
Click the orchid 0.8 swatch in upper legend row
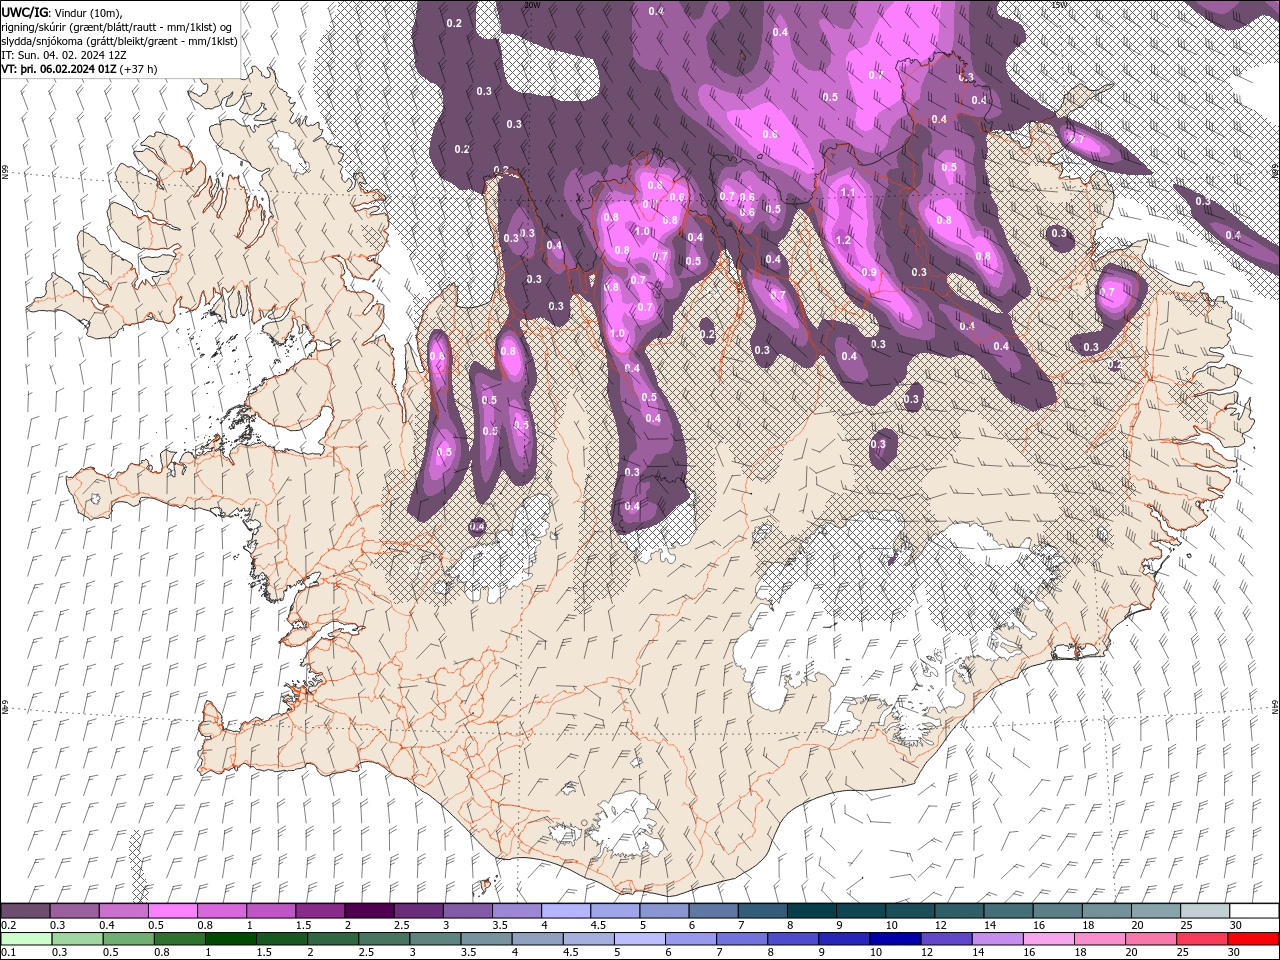[222, 910]
